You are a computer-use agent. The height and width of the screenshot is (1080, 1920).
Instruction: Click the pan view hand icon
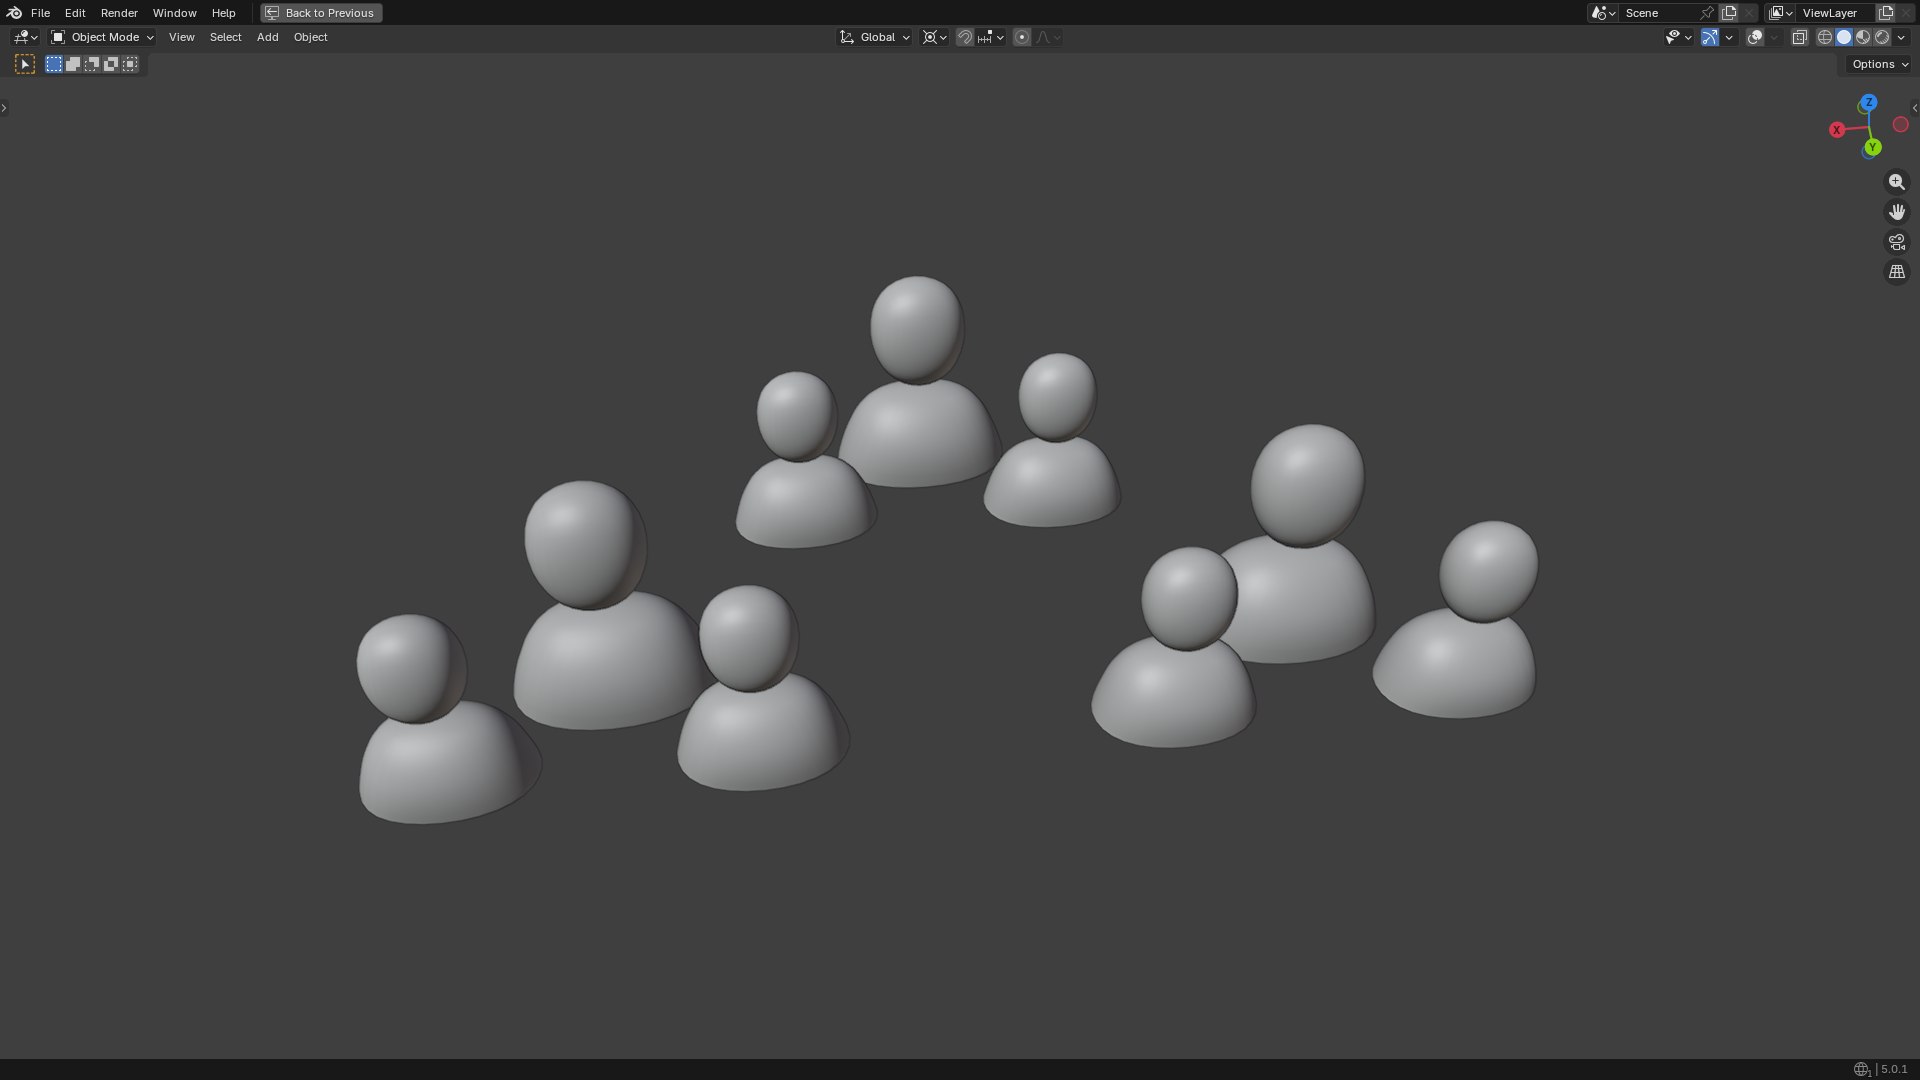pyautogui.click(x=1896, y=212)
